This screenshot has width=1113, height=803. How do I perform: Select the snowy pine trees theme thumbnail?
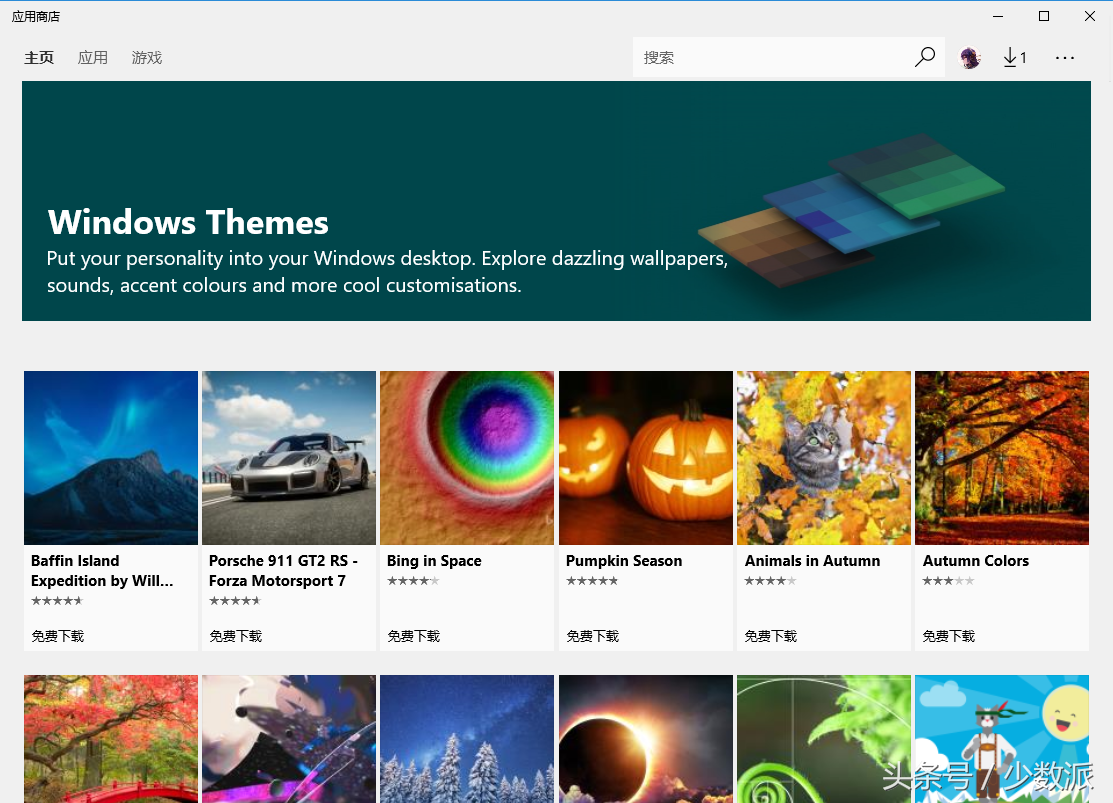(x=467, y=738)
